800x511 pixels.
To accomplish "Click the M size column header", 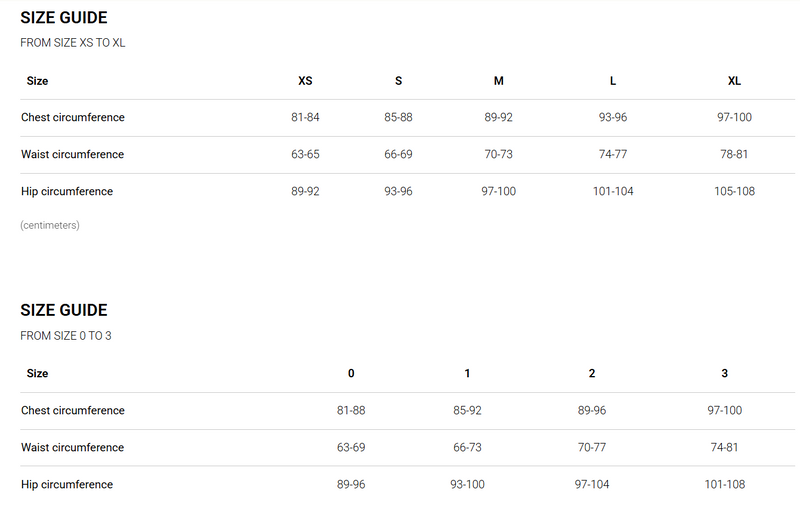I will (498, 81).
